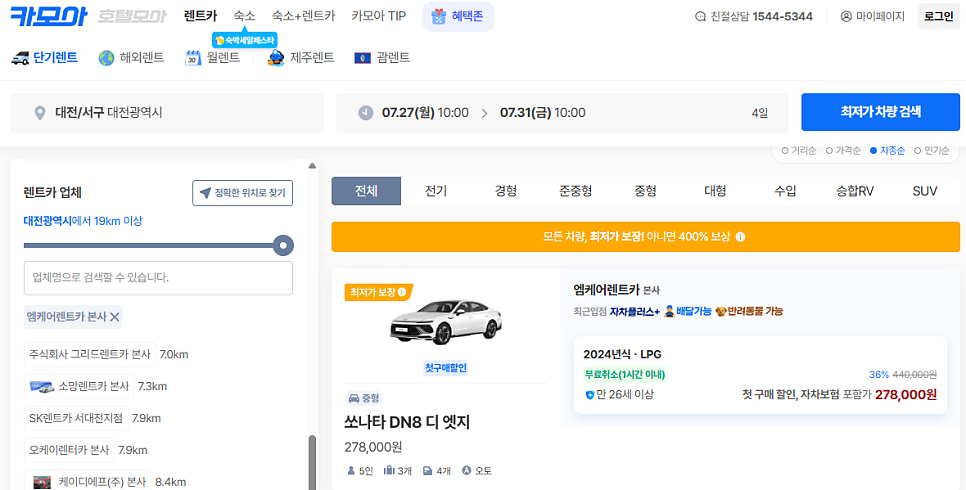Click the distance slider handle
This screenshot has height=490, width=966.
(283, 245)
